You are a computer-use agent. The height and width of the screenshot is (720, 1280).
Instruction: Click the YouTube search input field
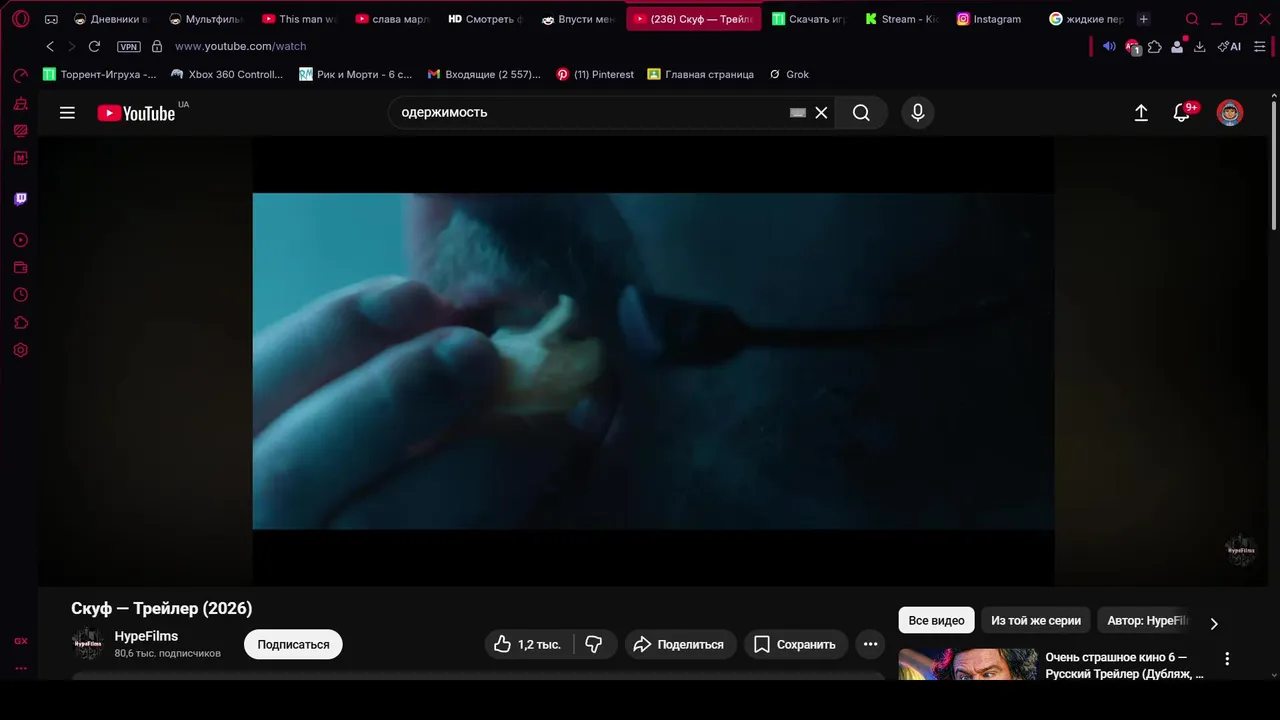[x=590, y=113]
